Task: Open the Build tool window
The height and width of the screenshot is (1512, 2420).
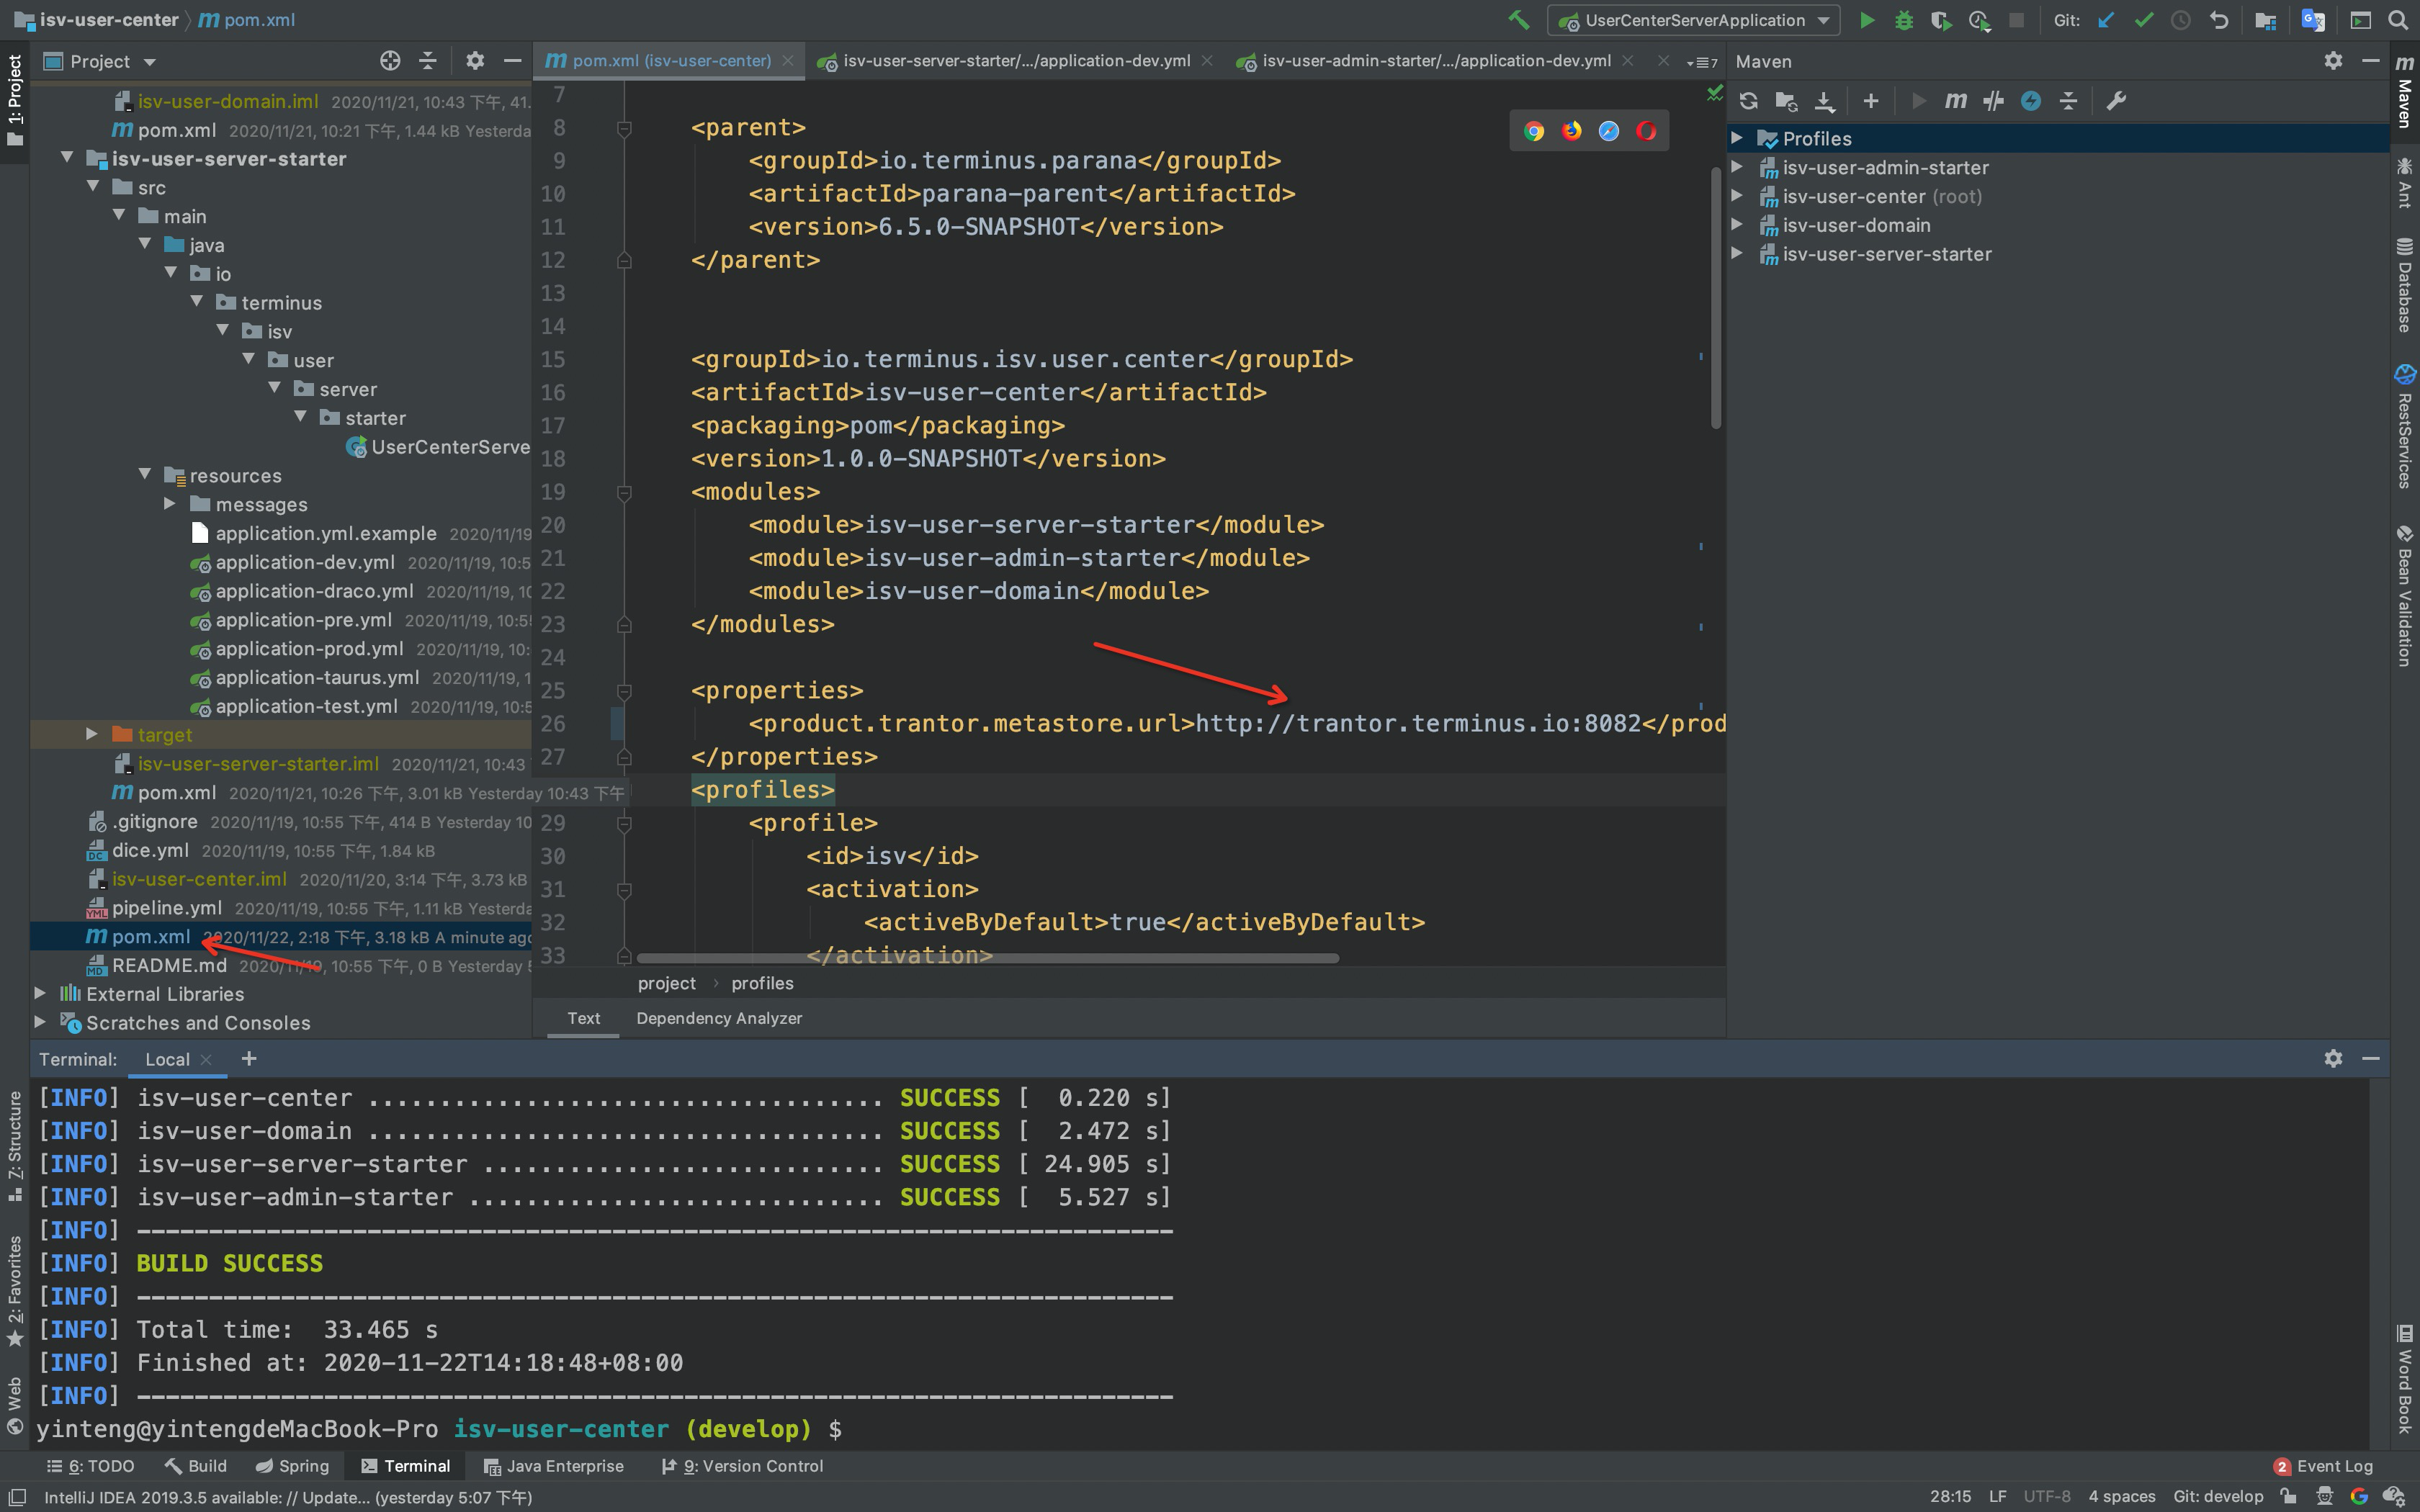Action: pyautogui.click(x=196, y=1466)
